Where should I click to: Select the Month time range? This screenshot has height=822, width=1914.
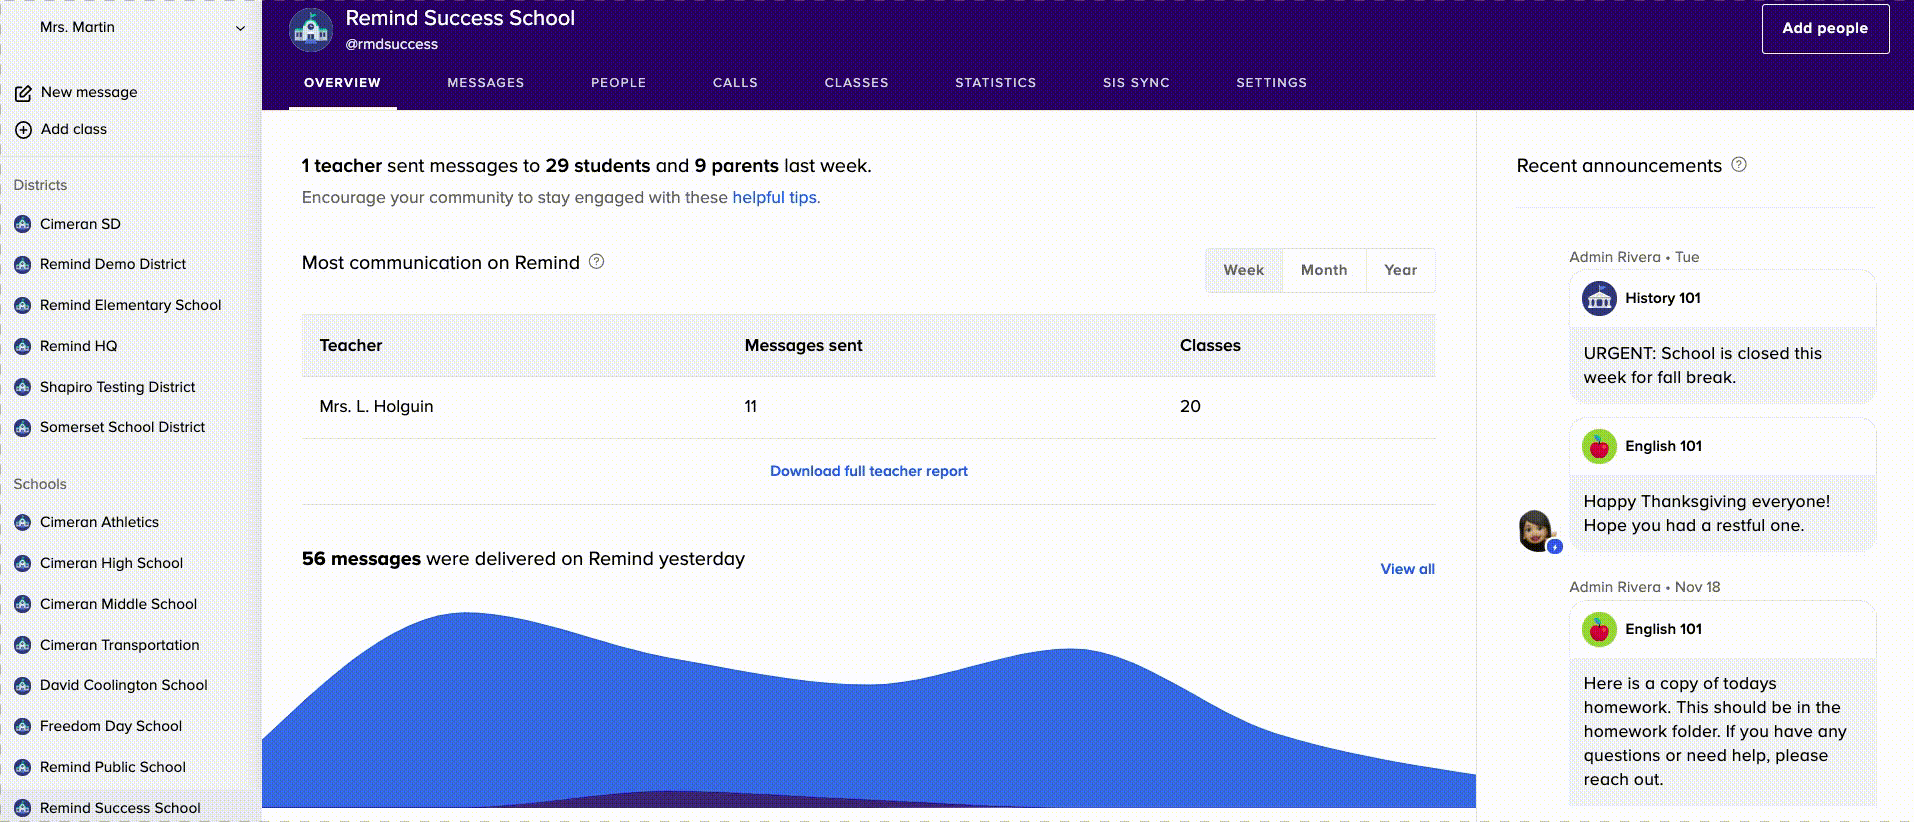(1324, 270)
